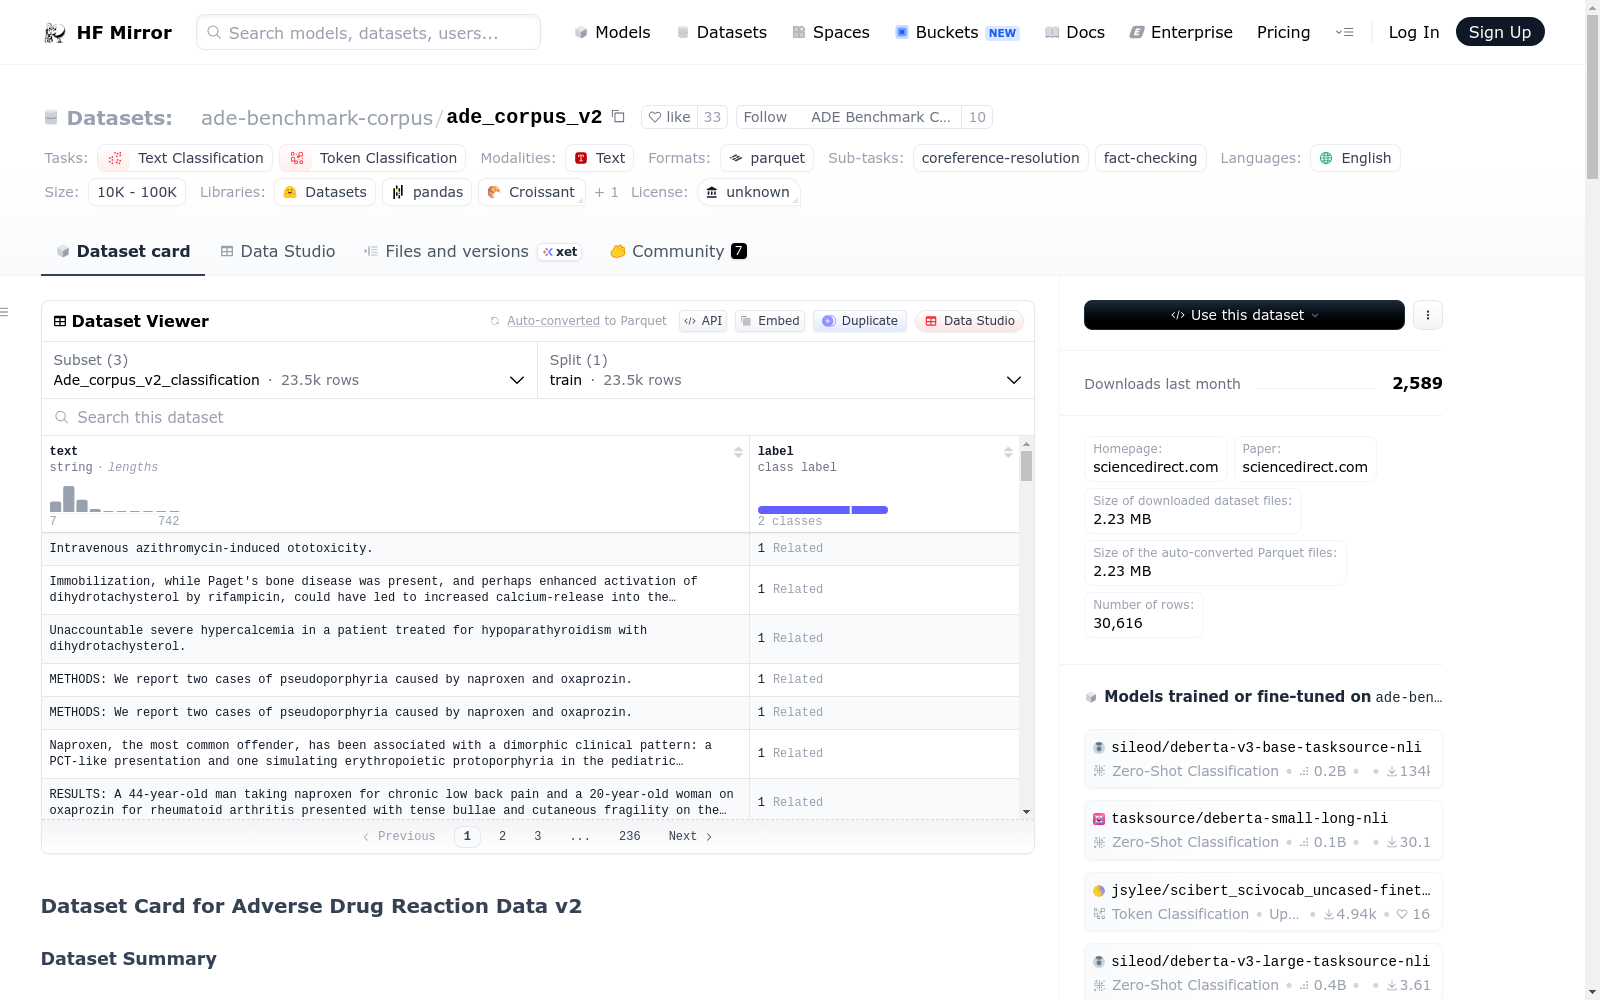Click the Embed button
Viewport: 1600px width, 1000px height.
[770, 321]
